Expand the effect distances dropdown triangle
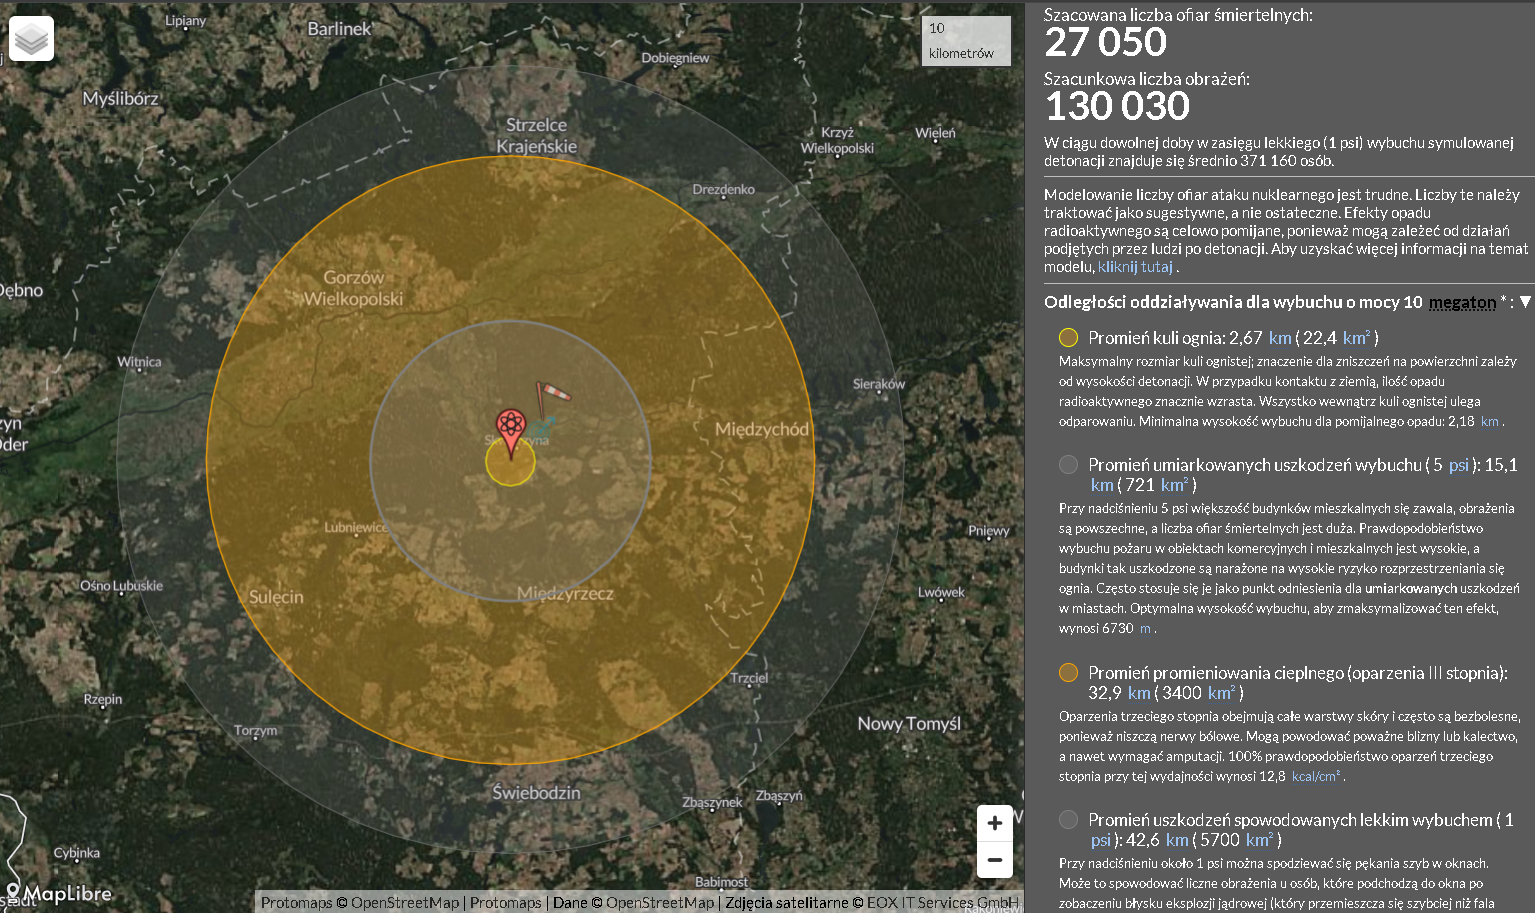This screenshot has width=1535, height=913. click(1525, 302)
